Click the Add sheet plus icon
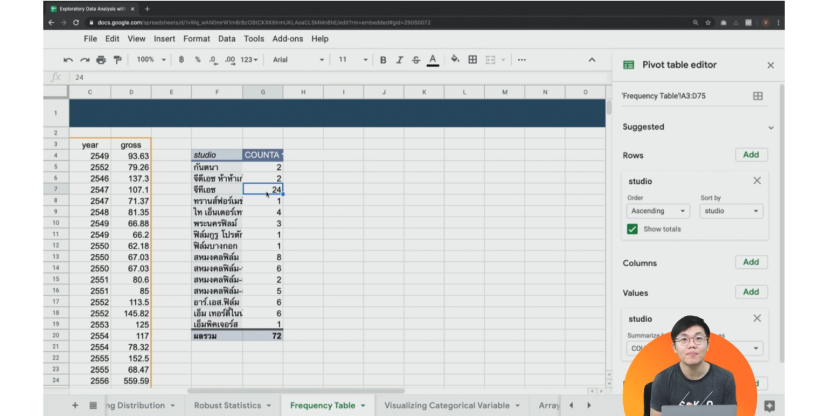 point(75,405)
